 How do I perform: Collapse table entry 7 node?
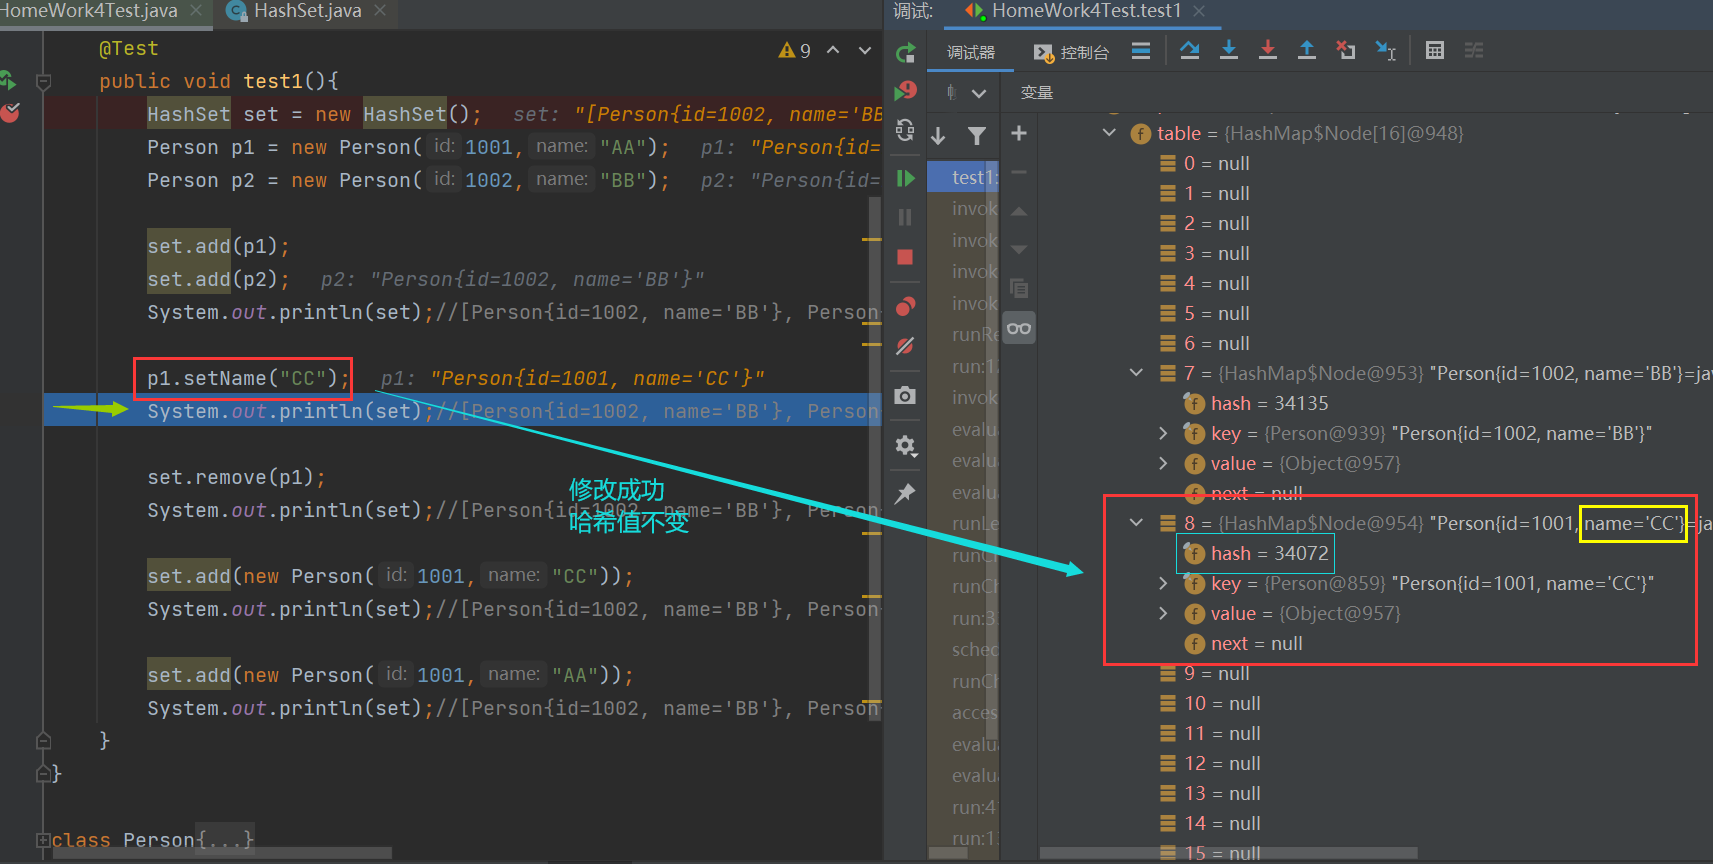pos(1136,372)
